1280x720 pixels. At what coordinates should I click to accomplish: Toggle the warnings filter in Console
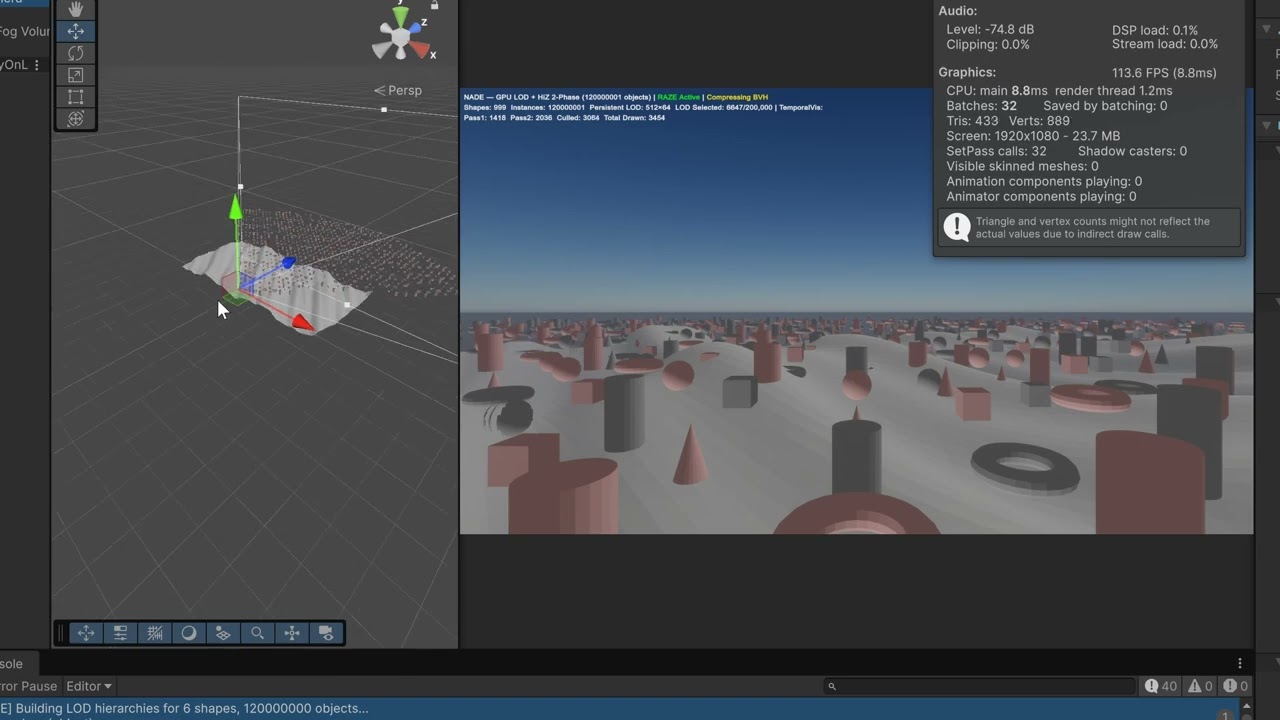tap(1199, 686)
